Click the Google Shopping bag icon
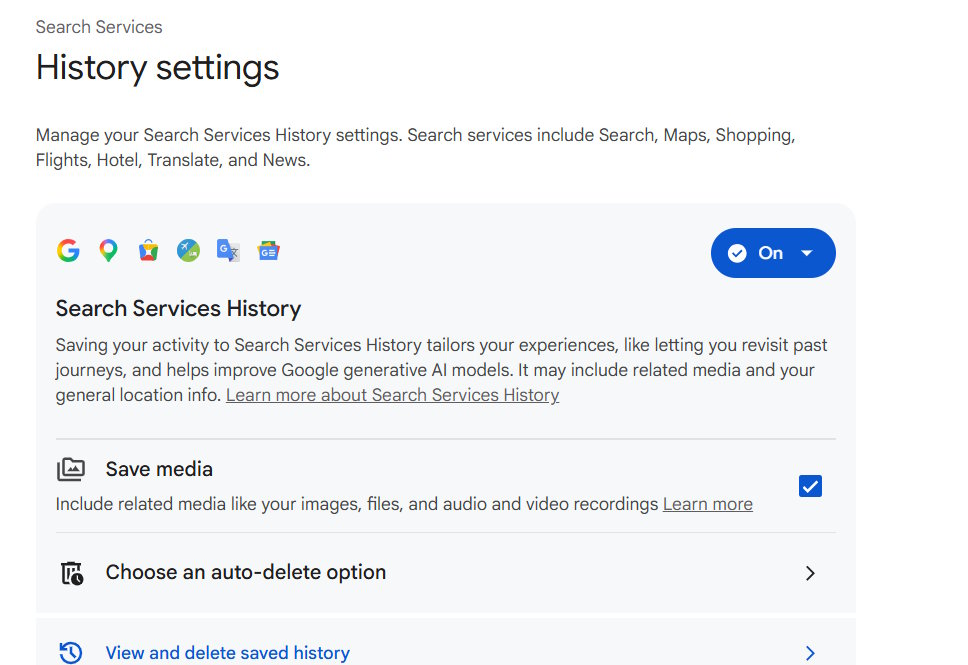The image size is (968, 665). pos(148,251)
